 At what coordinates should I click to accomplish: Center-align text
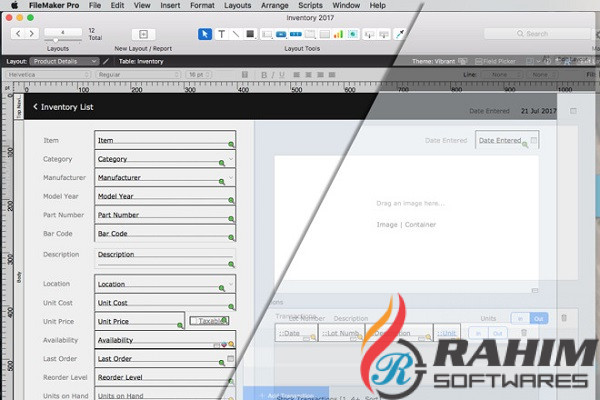coord(308,75)
